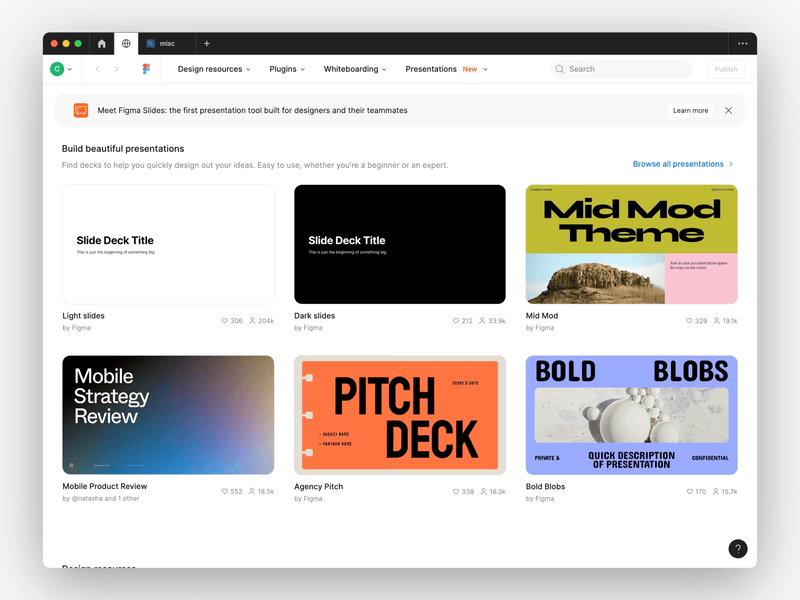Click the Figma logo icon

tap(146, 69)
